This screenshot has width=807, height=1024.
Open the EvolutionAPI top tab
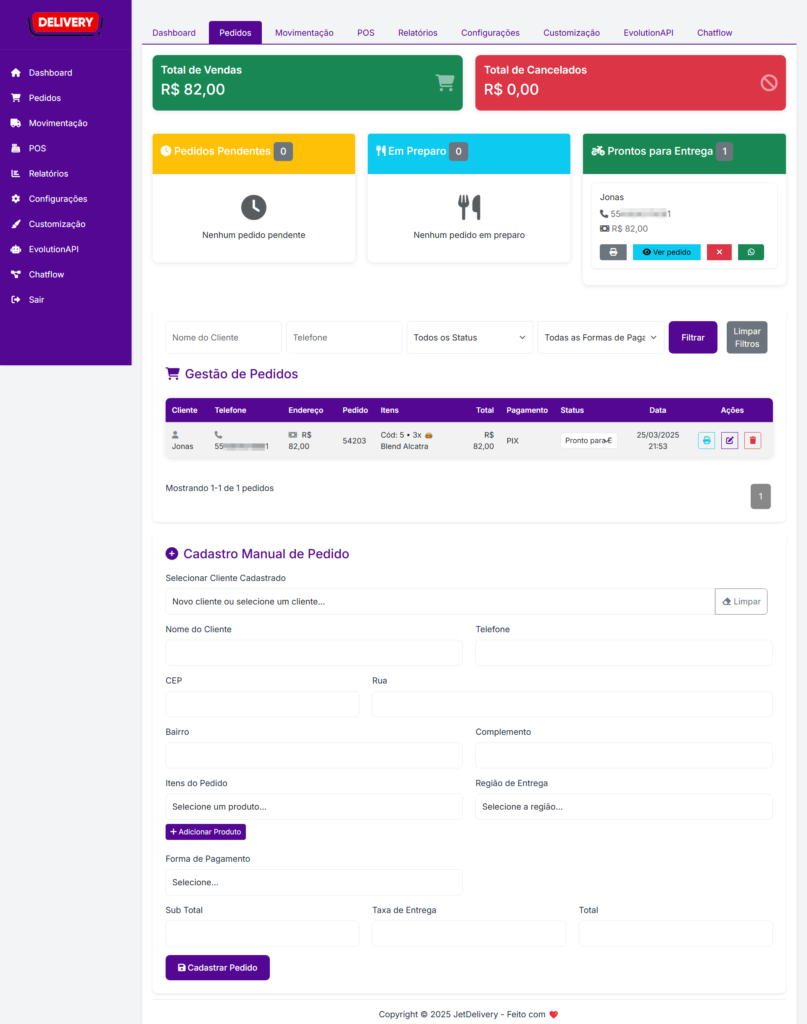pyautogui.click(x=648, y=33)
